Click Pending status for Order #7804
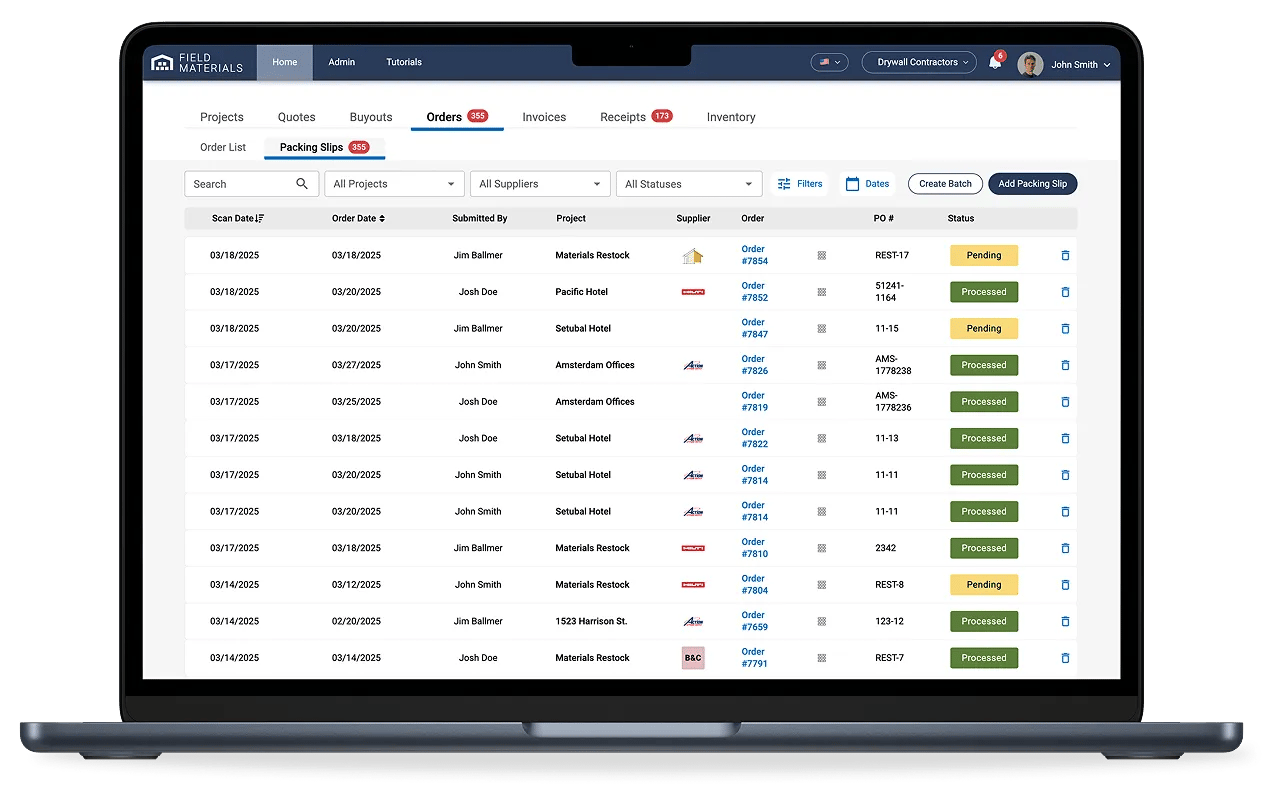Screen dimensions: 1265x788 (x=984, y=585)
